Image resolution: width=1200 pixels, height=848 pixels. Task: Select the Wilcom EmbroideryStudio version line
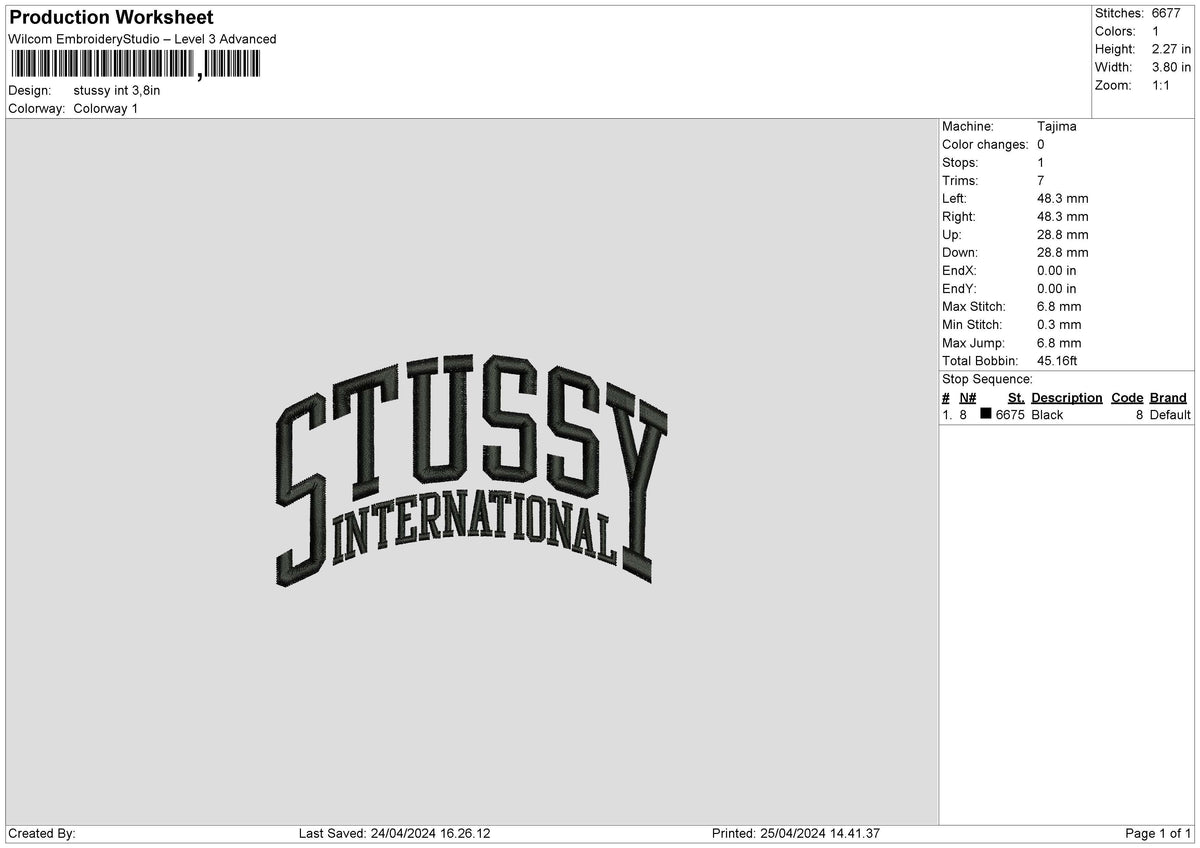click(142, 39)
